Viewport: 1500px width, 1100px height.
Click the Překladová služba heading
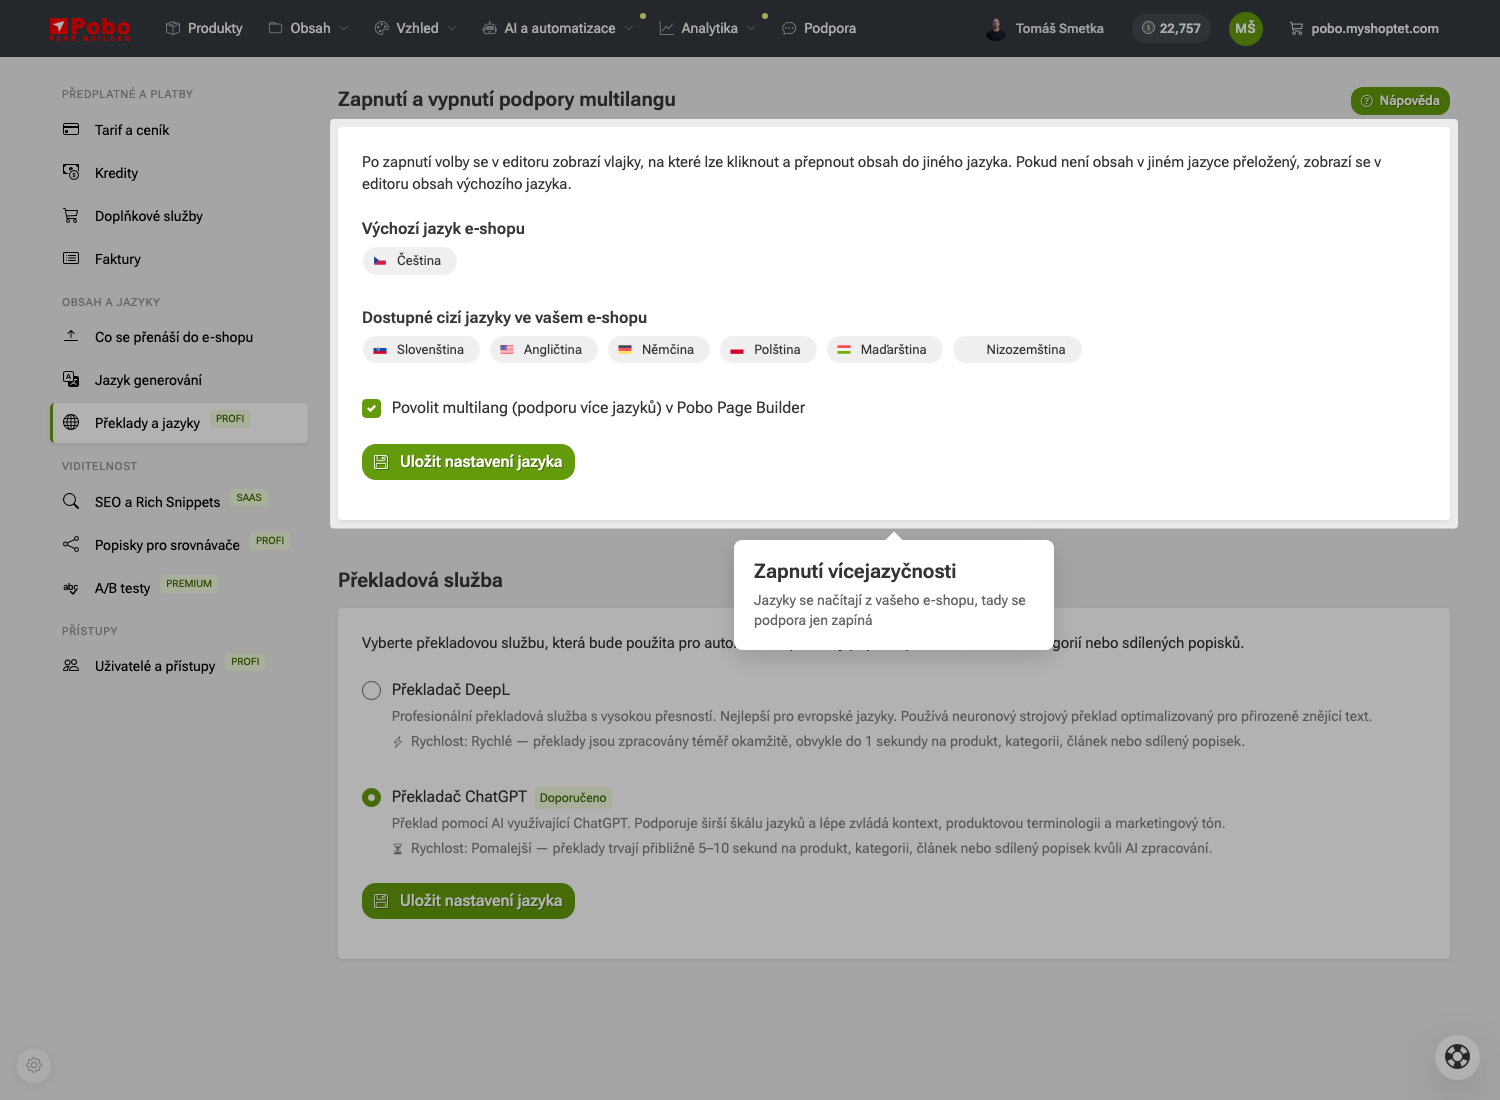[420, 580]
